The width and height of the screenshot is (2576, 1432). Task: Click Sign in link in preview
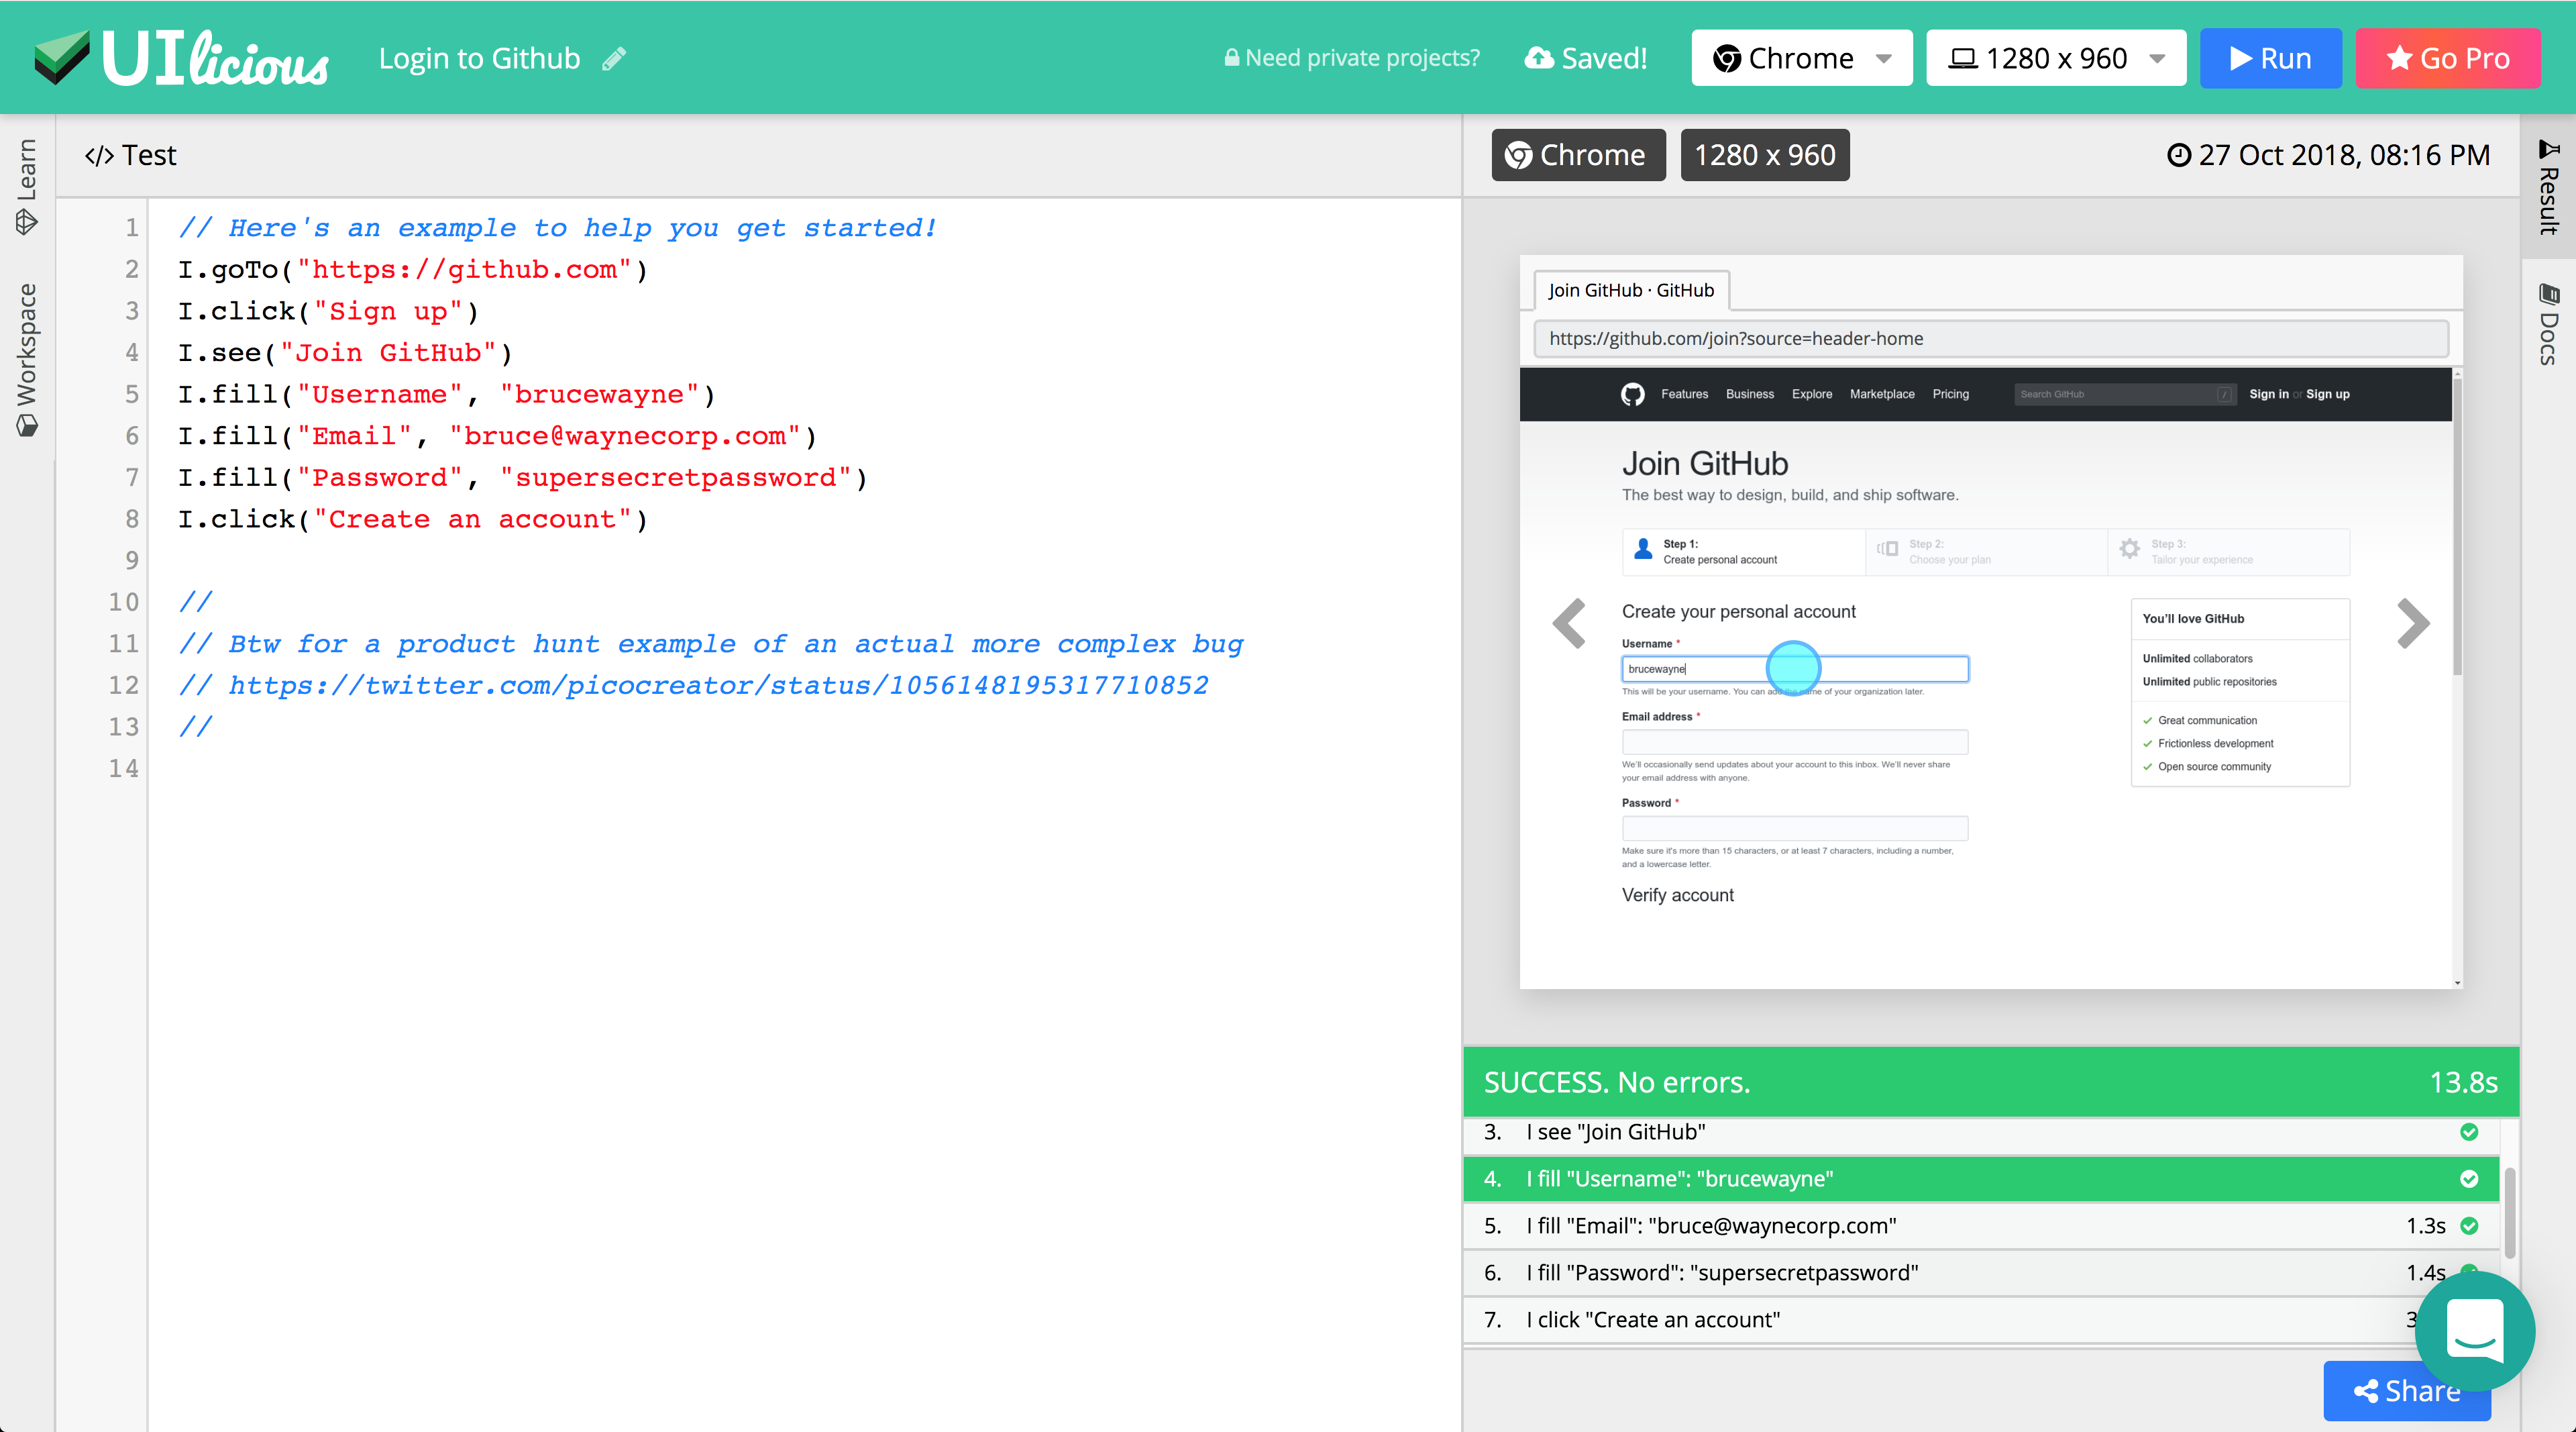tap(2268, 394)
